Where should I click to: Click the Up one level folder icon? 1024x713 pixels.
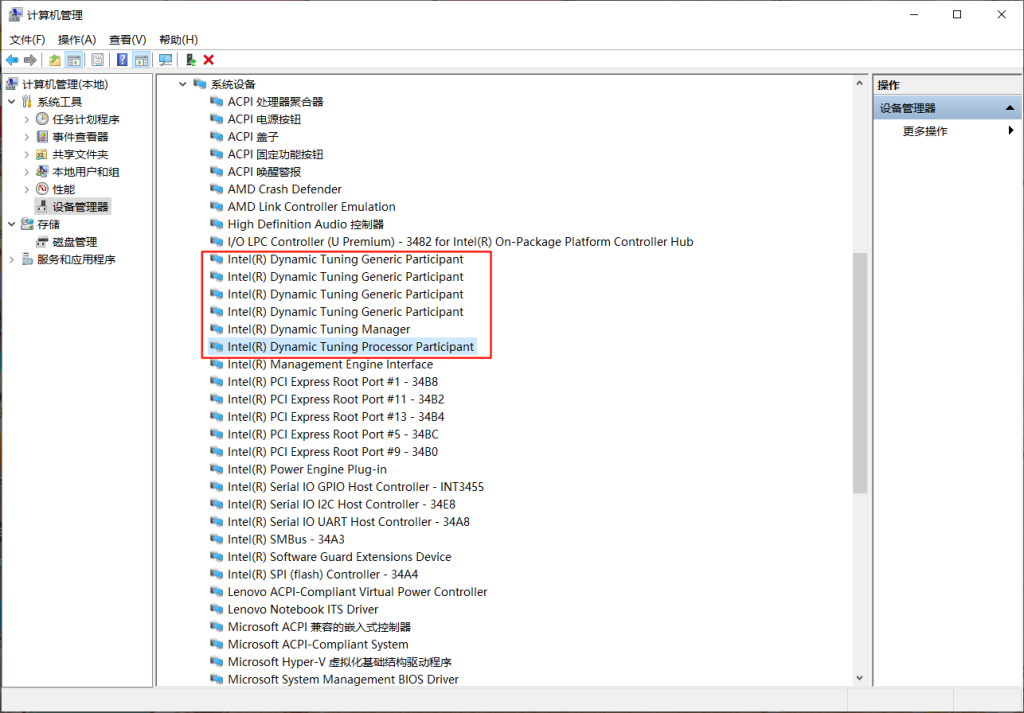[x=54, y=60]
